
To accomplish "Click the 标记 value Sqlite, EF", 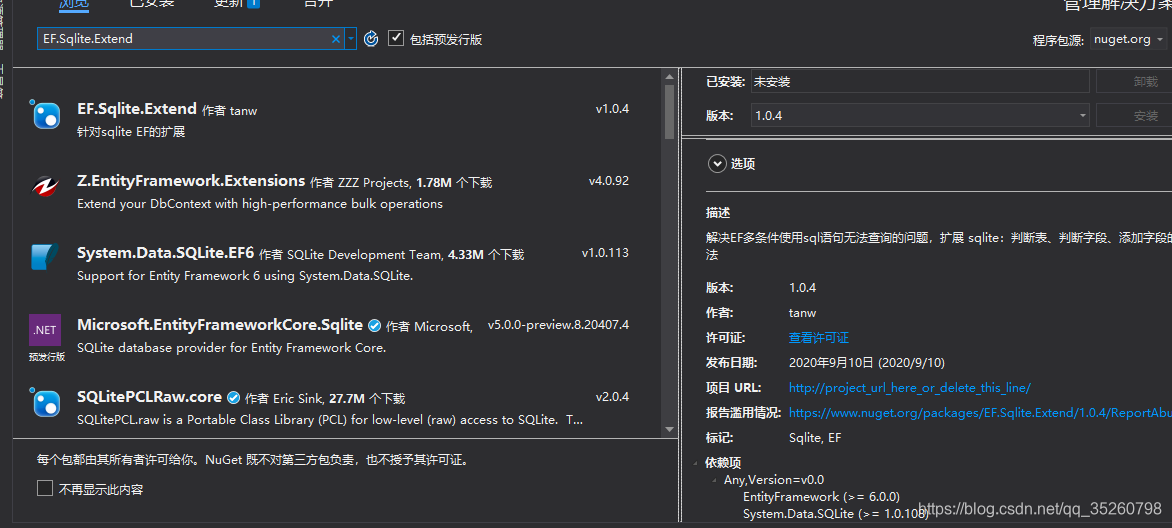I will pos(815,438).
